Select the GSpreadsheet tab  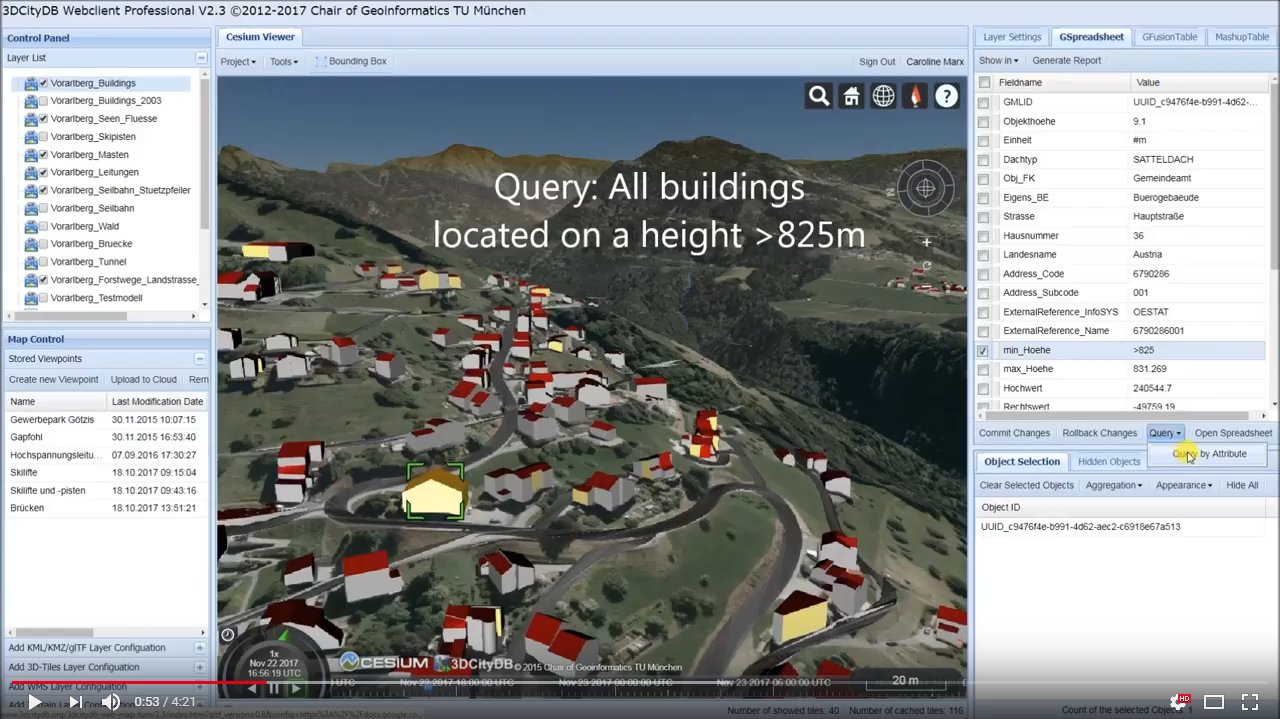(x=1091, y=37)
